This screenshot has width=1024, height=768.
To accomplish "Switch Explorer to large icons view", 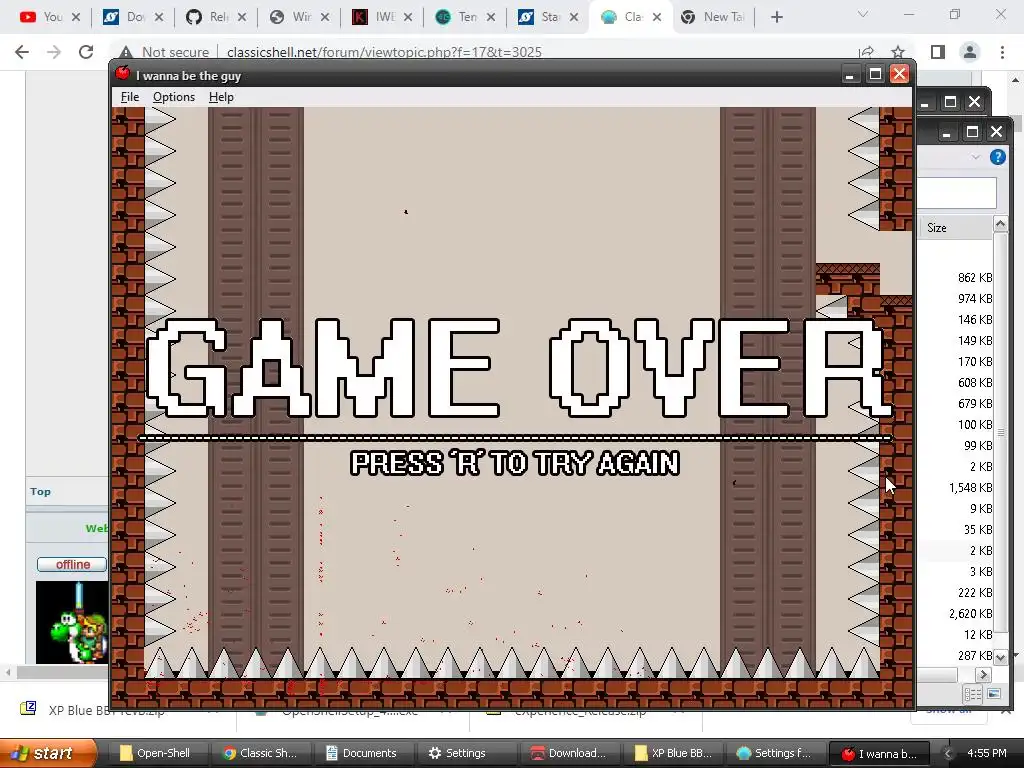I will tap(994, 694).
